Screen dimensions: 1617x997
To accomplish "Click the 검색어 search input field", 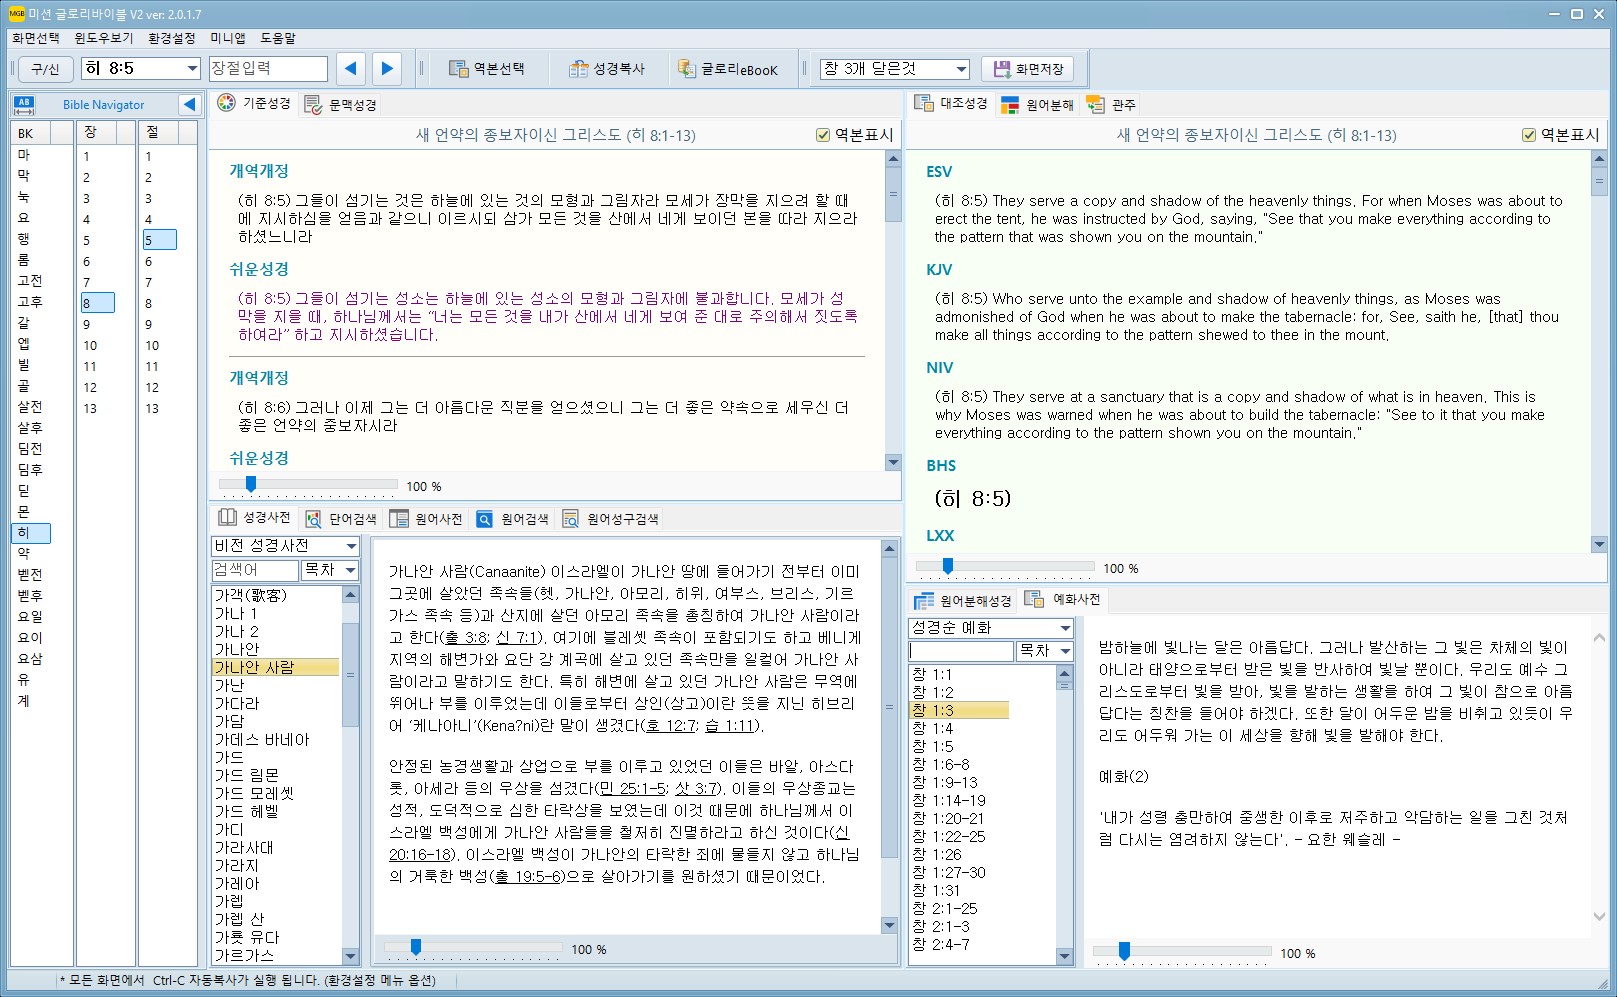I will coord(254,569).
